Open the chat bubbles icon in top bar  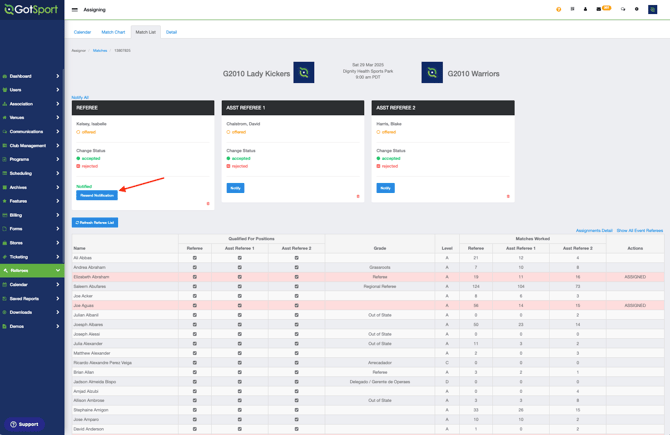(623, 9)
